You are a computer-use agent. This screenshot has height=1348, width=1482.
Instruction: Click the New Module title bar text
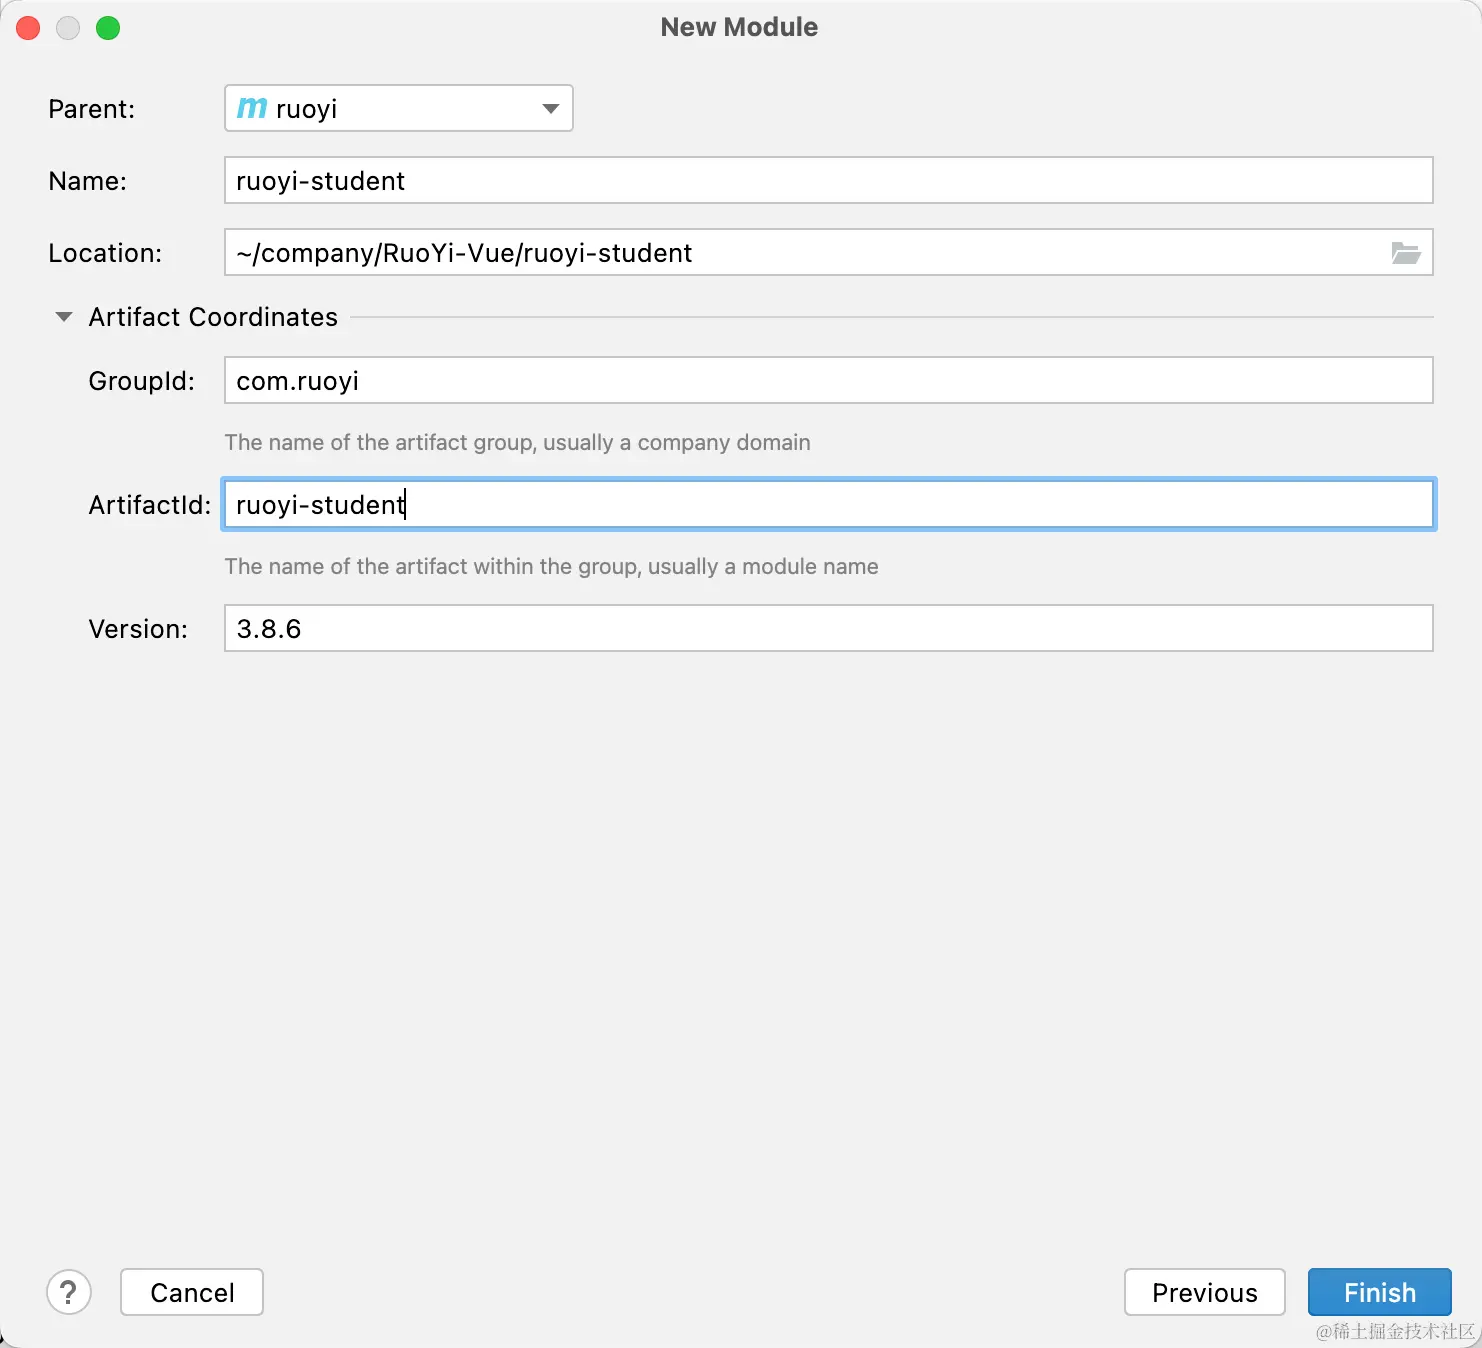click(x=739, y=27)
